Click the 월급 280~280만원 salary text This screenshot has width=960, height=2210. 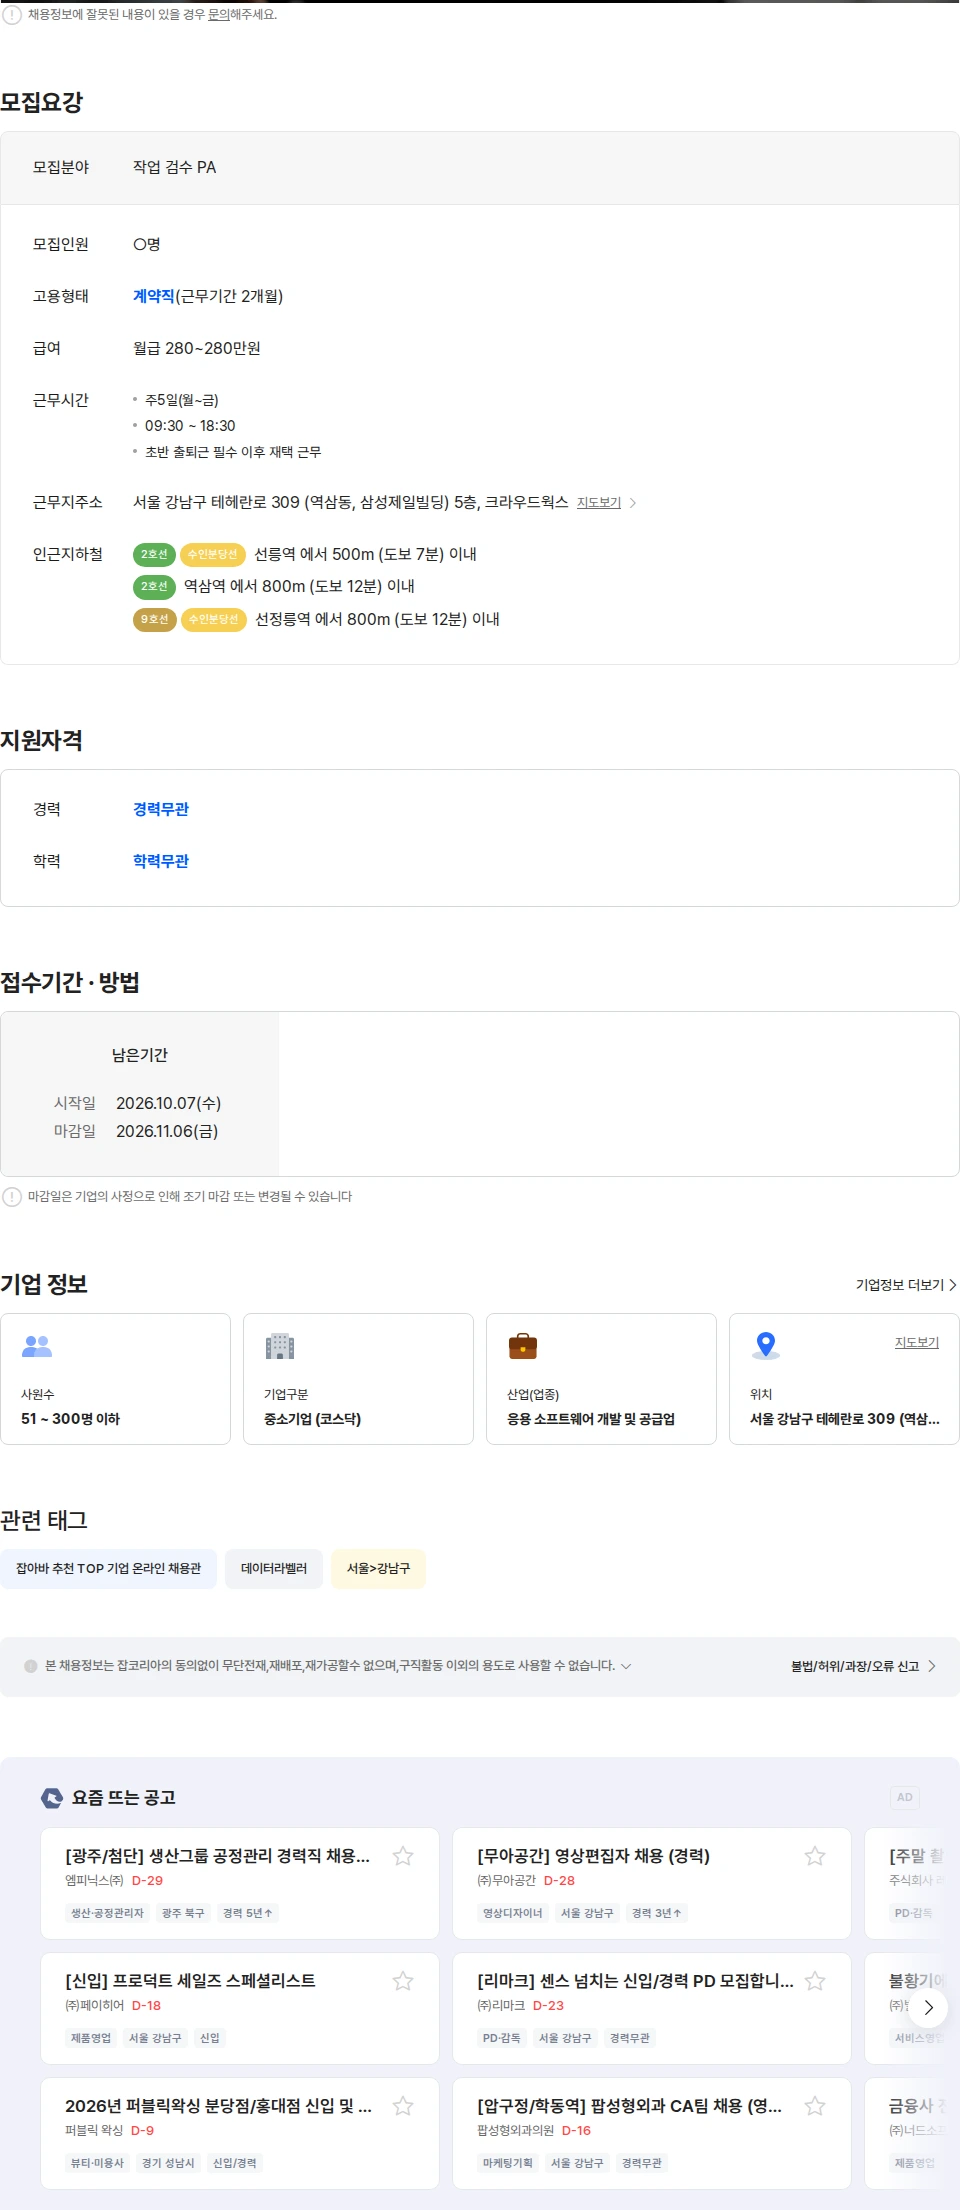coord(197,348)
